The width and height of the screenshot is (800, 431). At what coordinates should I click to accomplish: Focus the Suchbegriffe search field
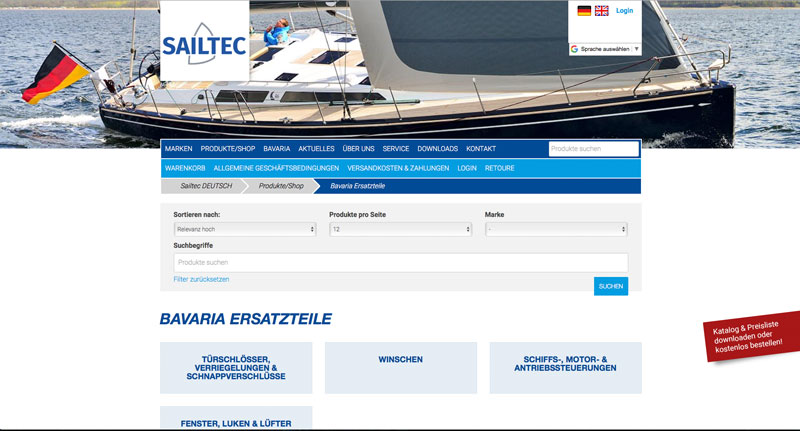[401, 263]
